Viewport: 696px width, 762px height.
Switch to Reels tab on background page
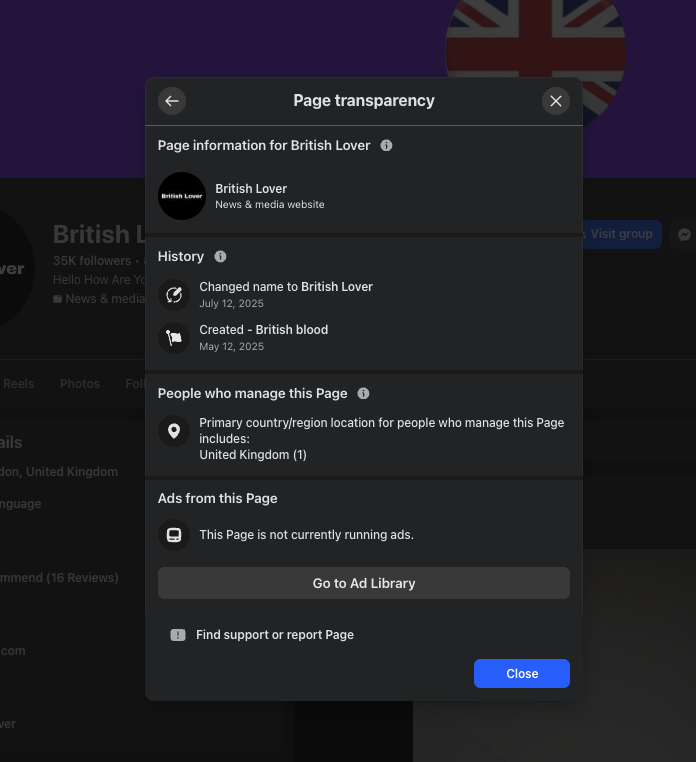(x=18, y=384)
